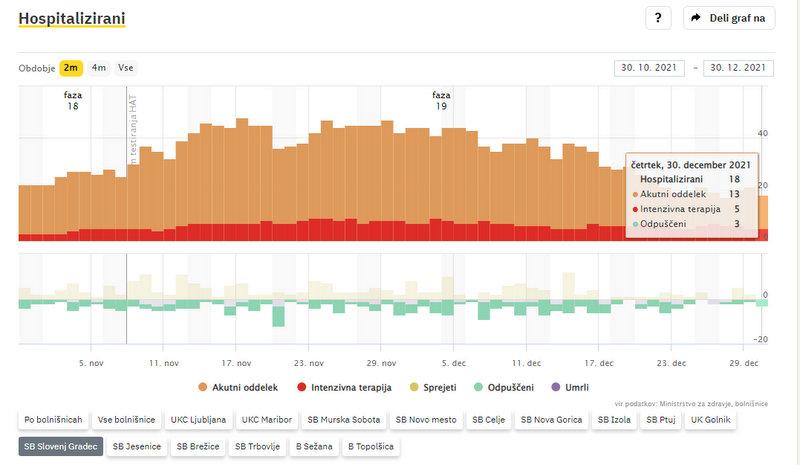Choose SB Murska Sobota hospital
The width and height of the screenshot is (800, 465).
(x=344, y=421)
